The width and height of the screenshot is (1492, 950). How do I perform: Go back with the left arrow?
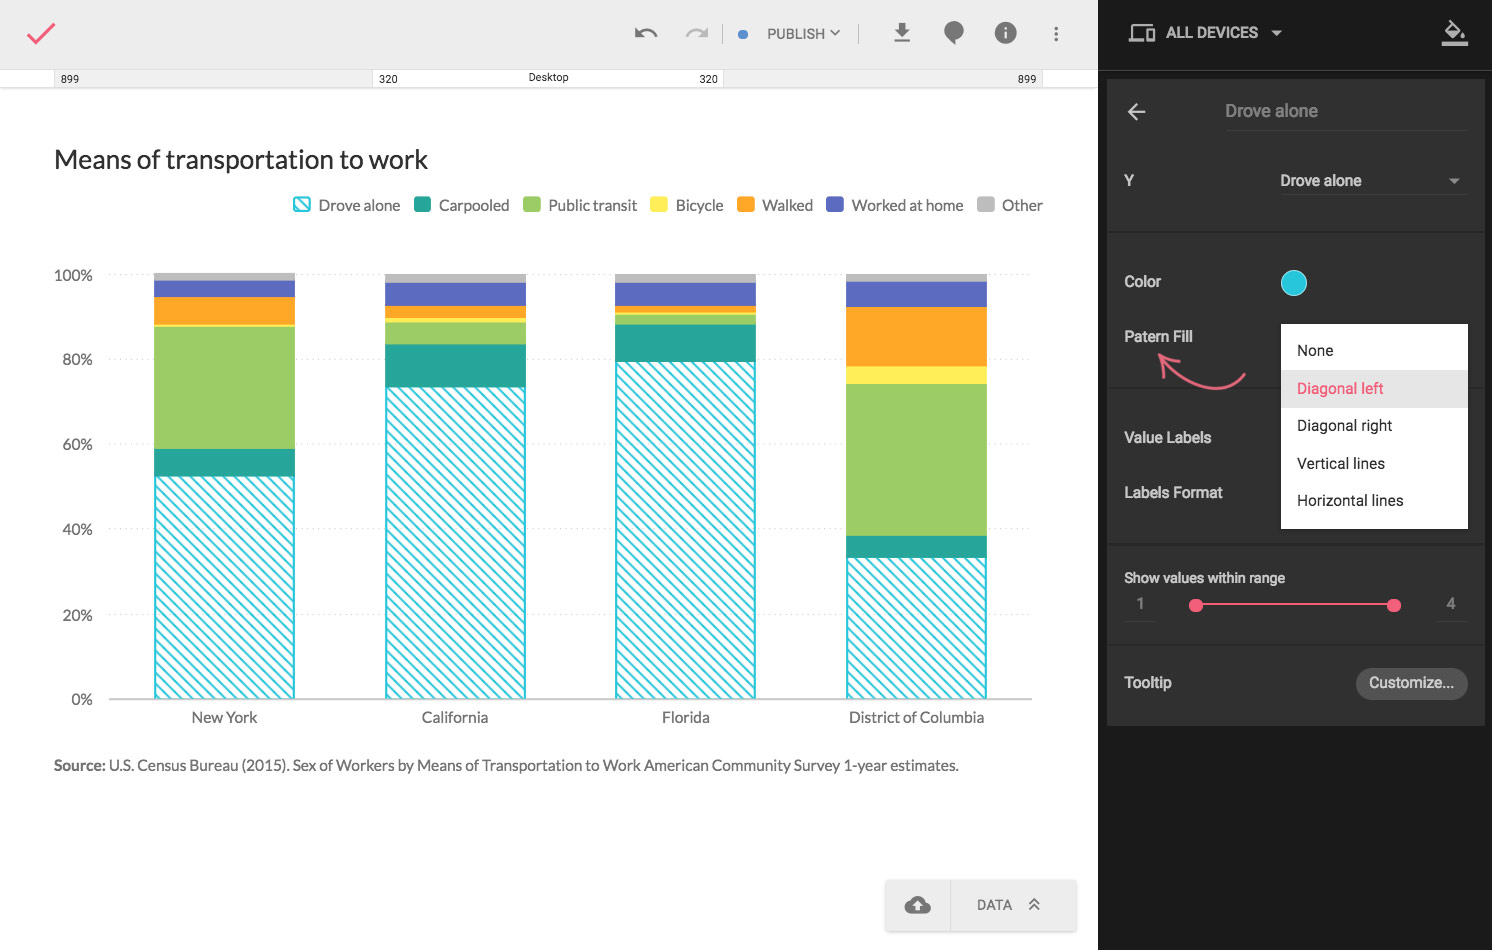tap(1137, 112)
